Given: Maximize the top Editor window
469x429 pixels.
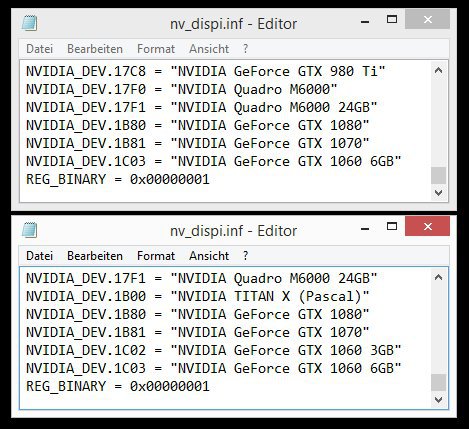Looking at the screenshot, I should pyautogui.click(x=392, y=19).
